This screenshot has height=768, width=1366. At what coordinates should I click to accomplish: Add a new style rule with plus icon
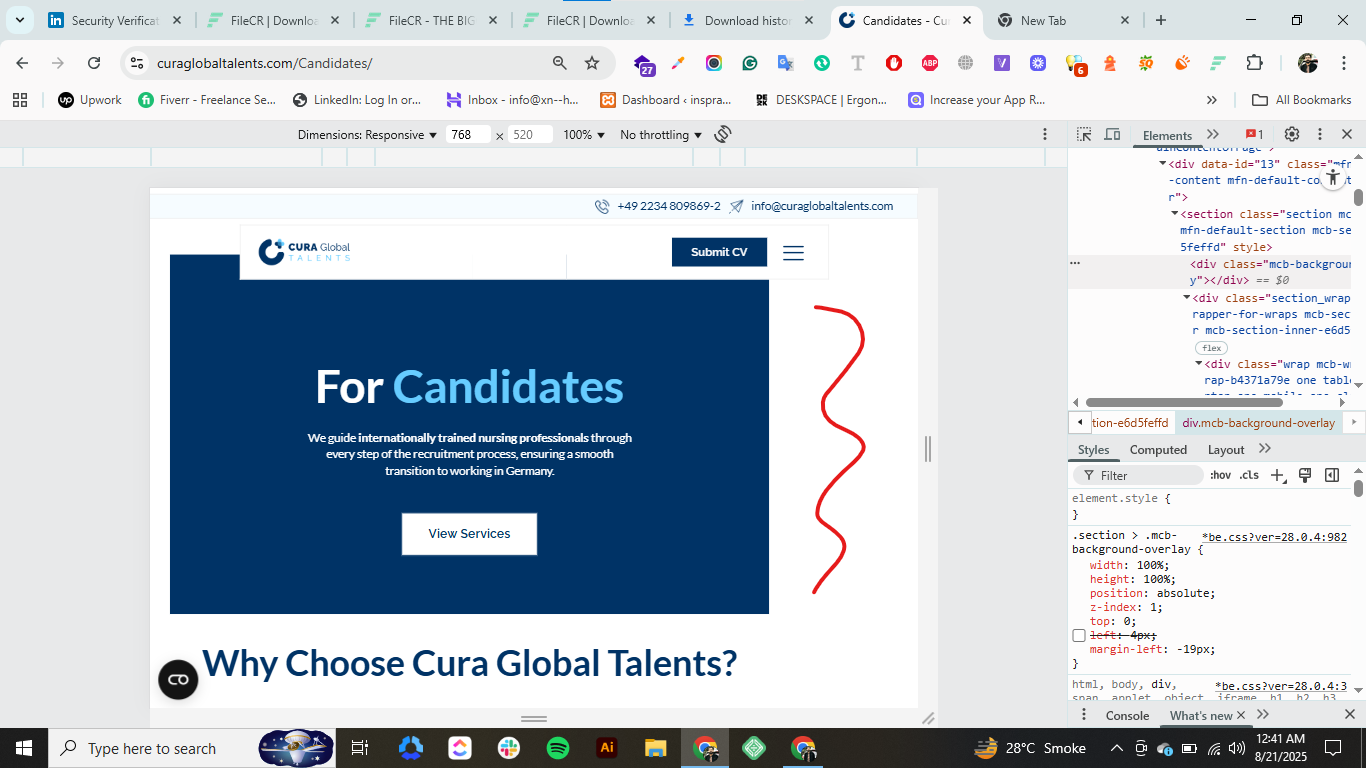pos(1277,475)
